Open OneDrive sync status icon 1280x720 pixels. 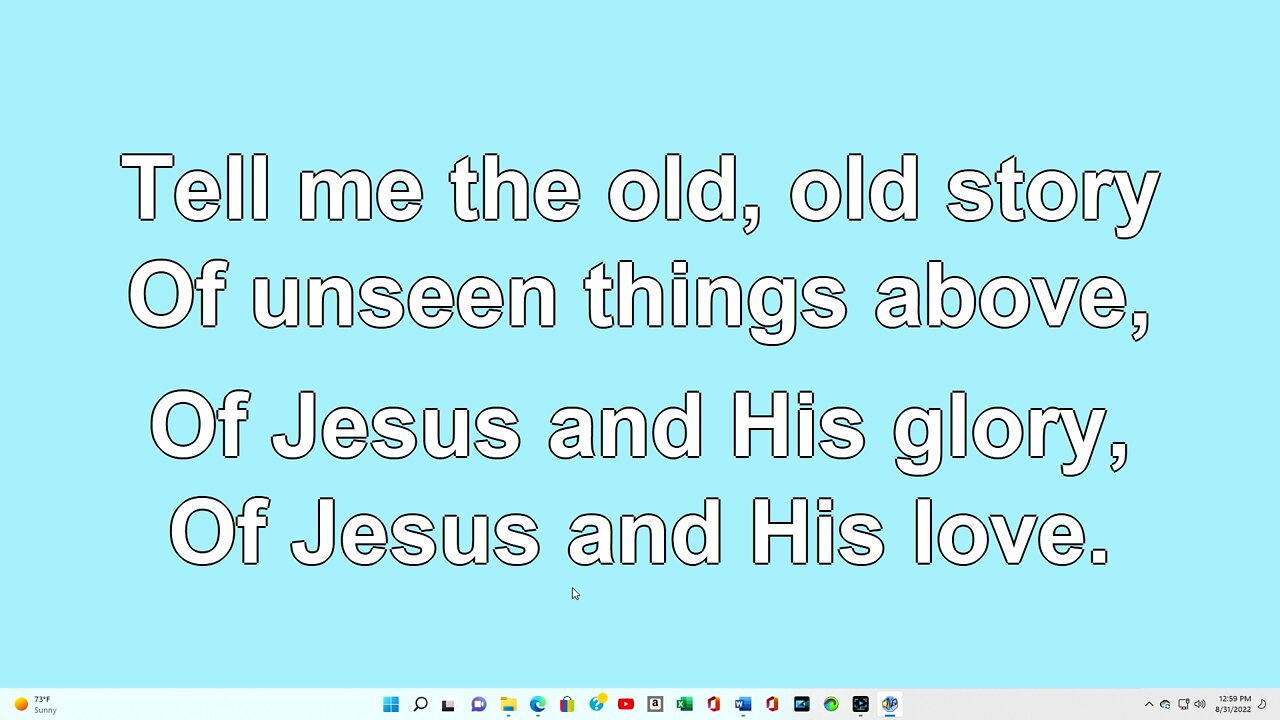1165,704
